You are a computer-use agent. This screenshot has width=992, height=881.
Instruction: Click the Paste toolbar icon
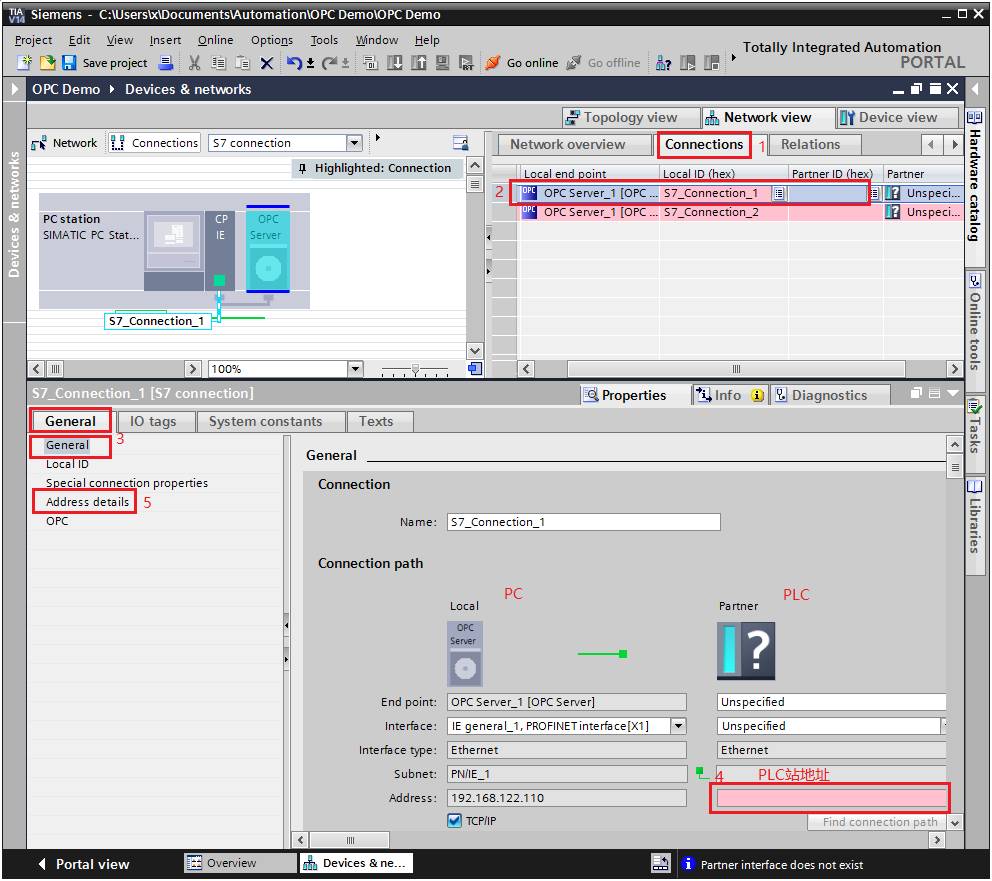242,63
